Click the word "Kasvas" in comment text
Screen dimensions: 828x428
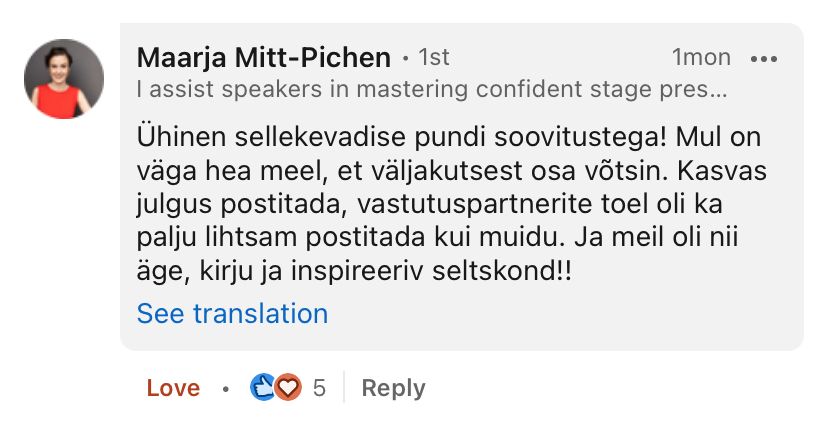point(731,172)
